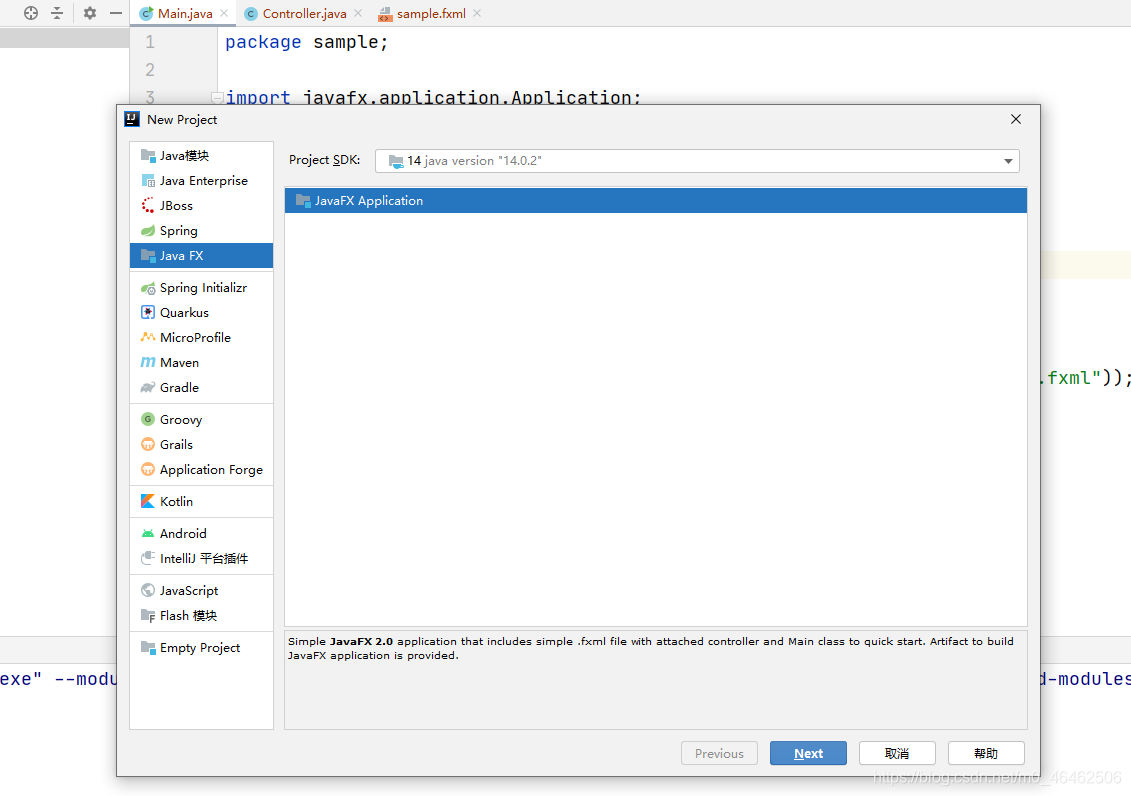Select the Spring project type icon

coord(148,231)
